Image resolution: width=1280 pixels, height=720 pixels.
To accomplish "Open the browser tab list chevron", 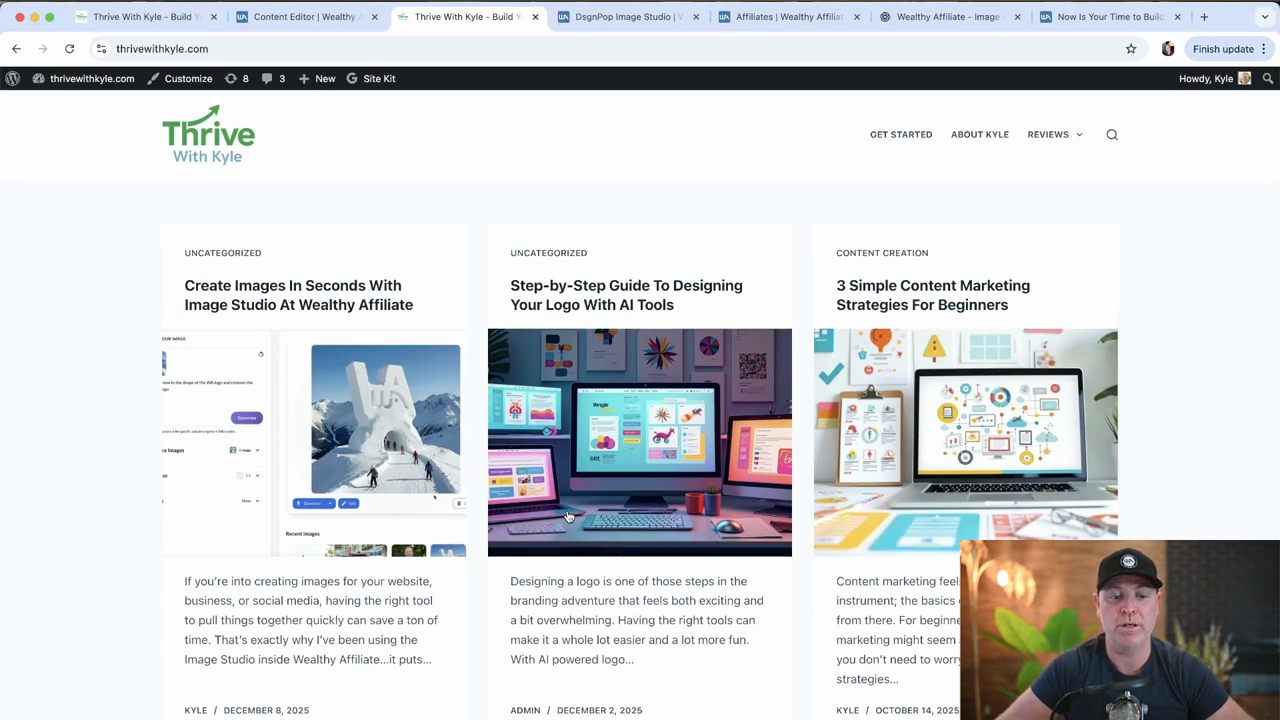I will (x=1264, y=17).
